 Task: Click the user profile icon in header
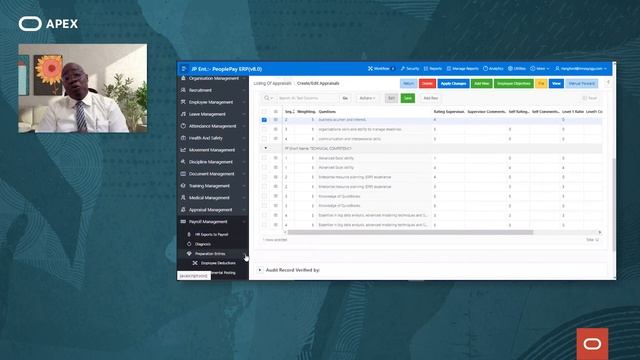tap(557, 69)
